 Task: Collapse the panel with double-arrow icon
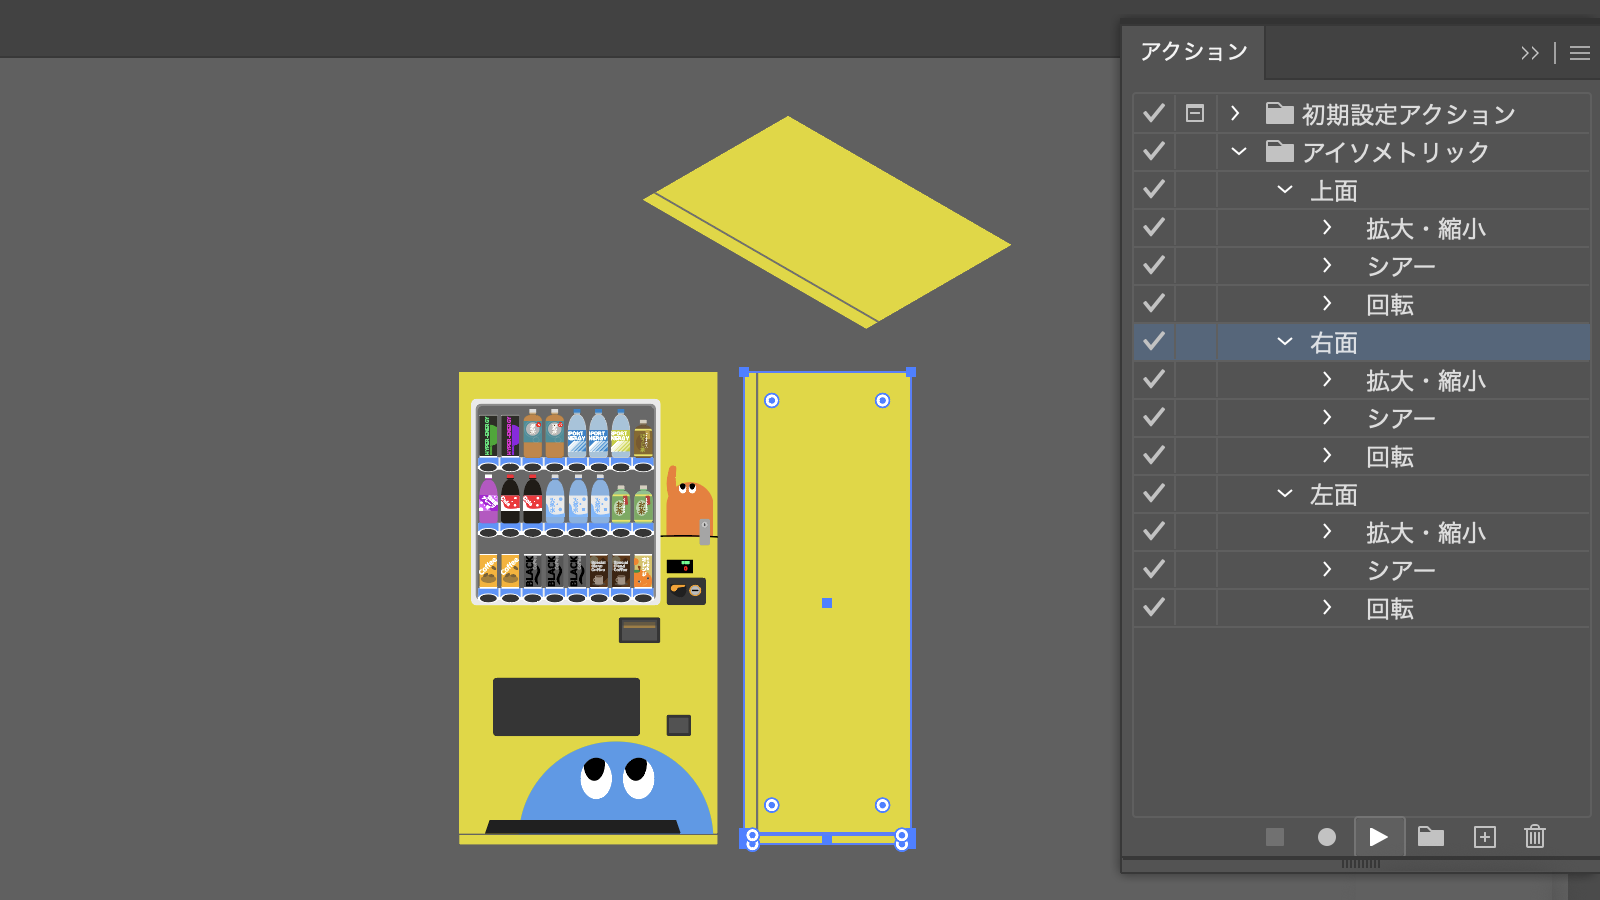click(1530, 53)
